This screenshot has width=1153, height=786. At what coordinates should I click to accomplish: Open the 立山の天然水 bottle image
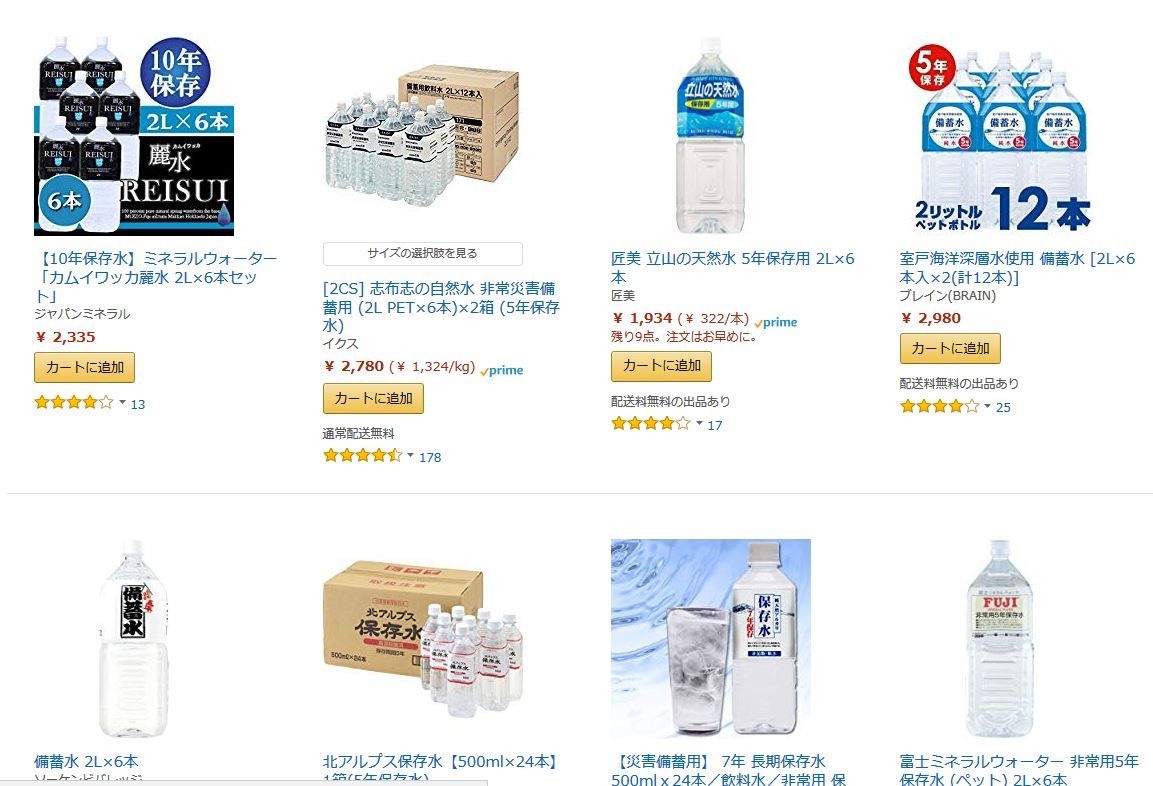710,136
